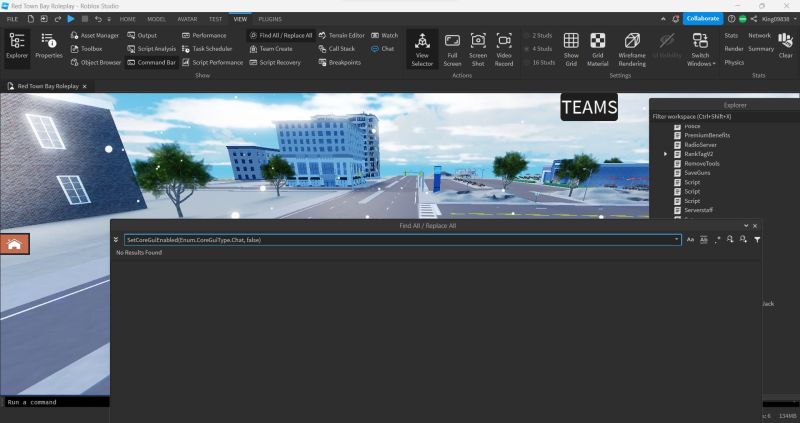This screenshot has height=423, width=800.
Task: Show the Output window
Action: click(142, 35)
